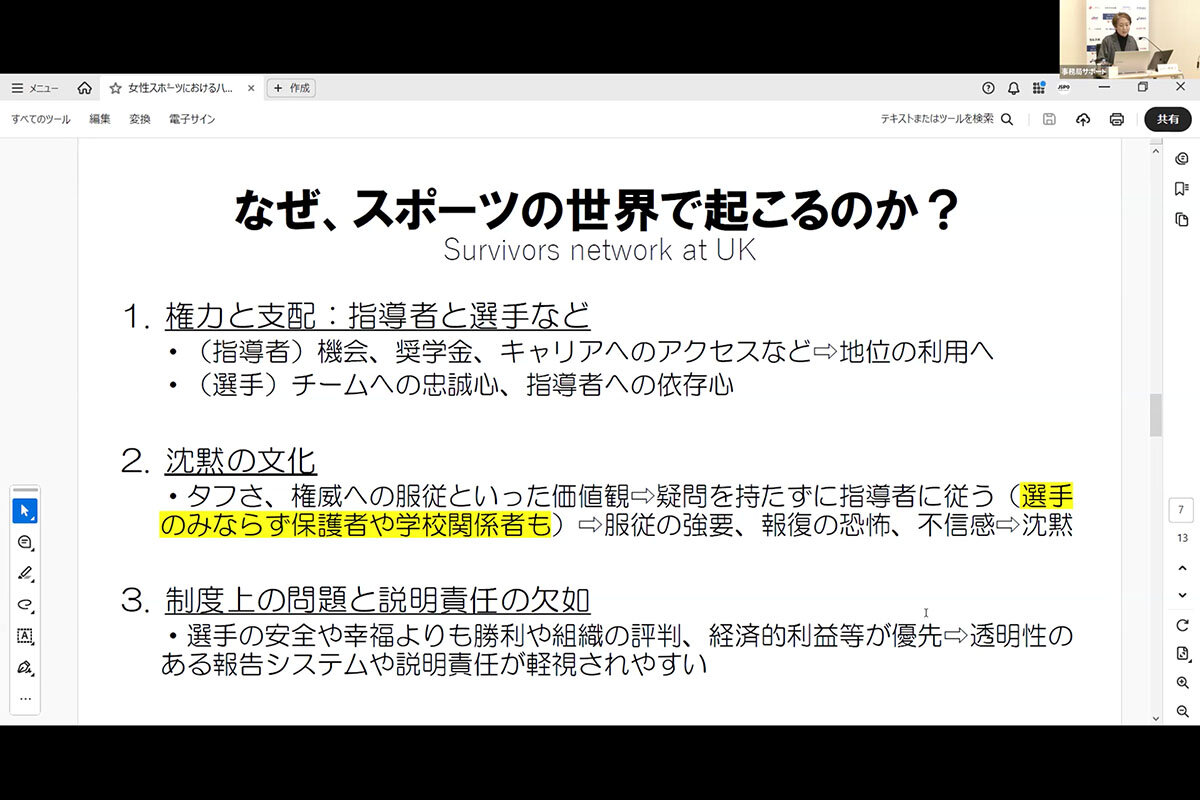The width and height of the screenshot is (1200, 800).
Task: Open bookmarks panel in right sidebar
Action: point(1182,189)
